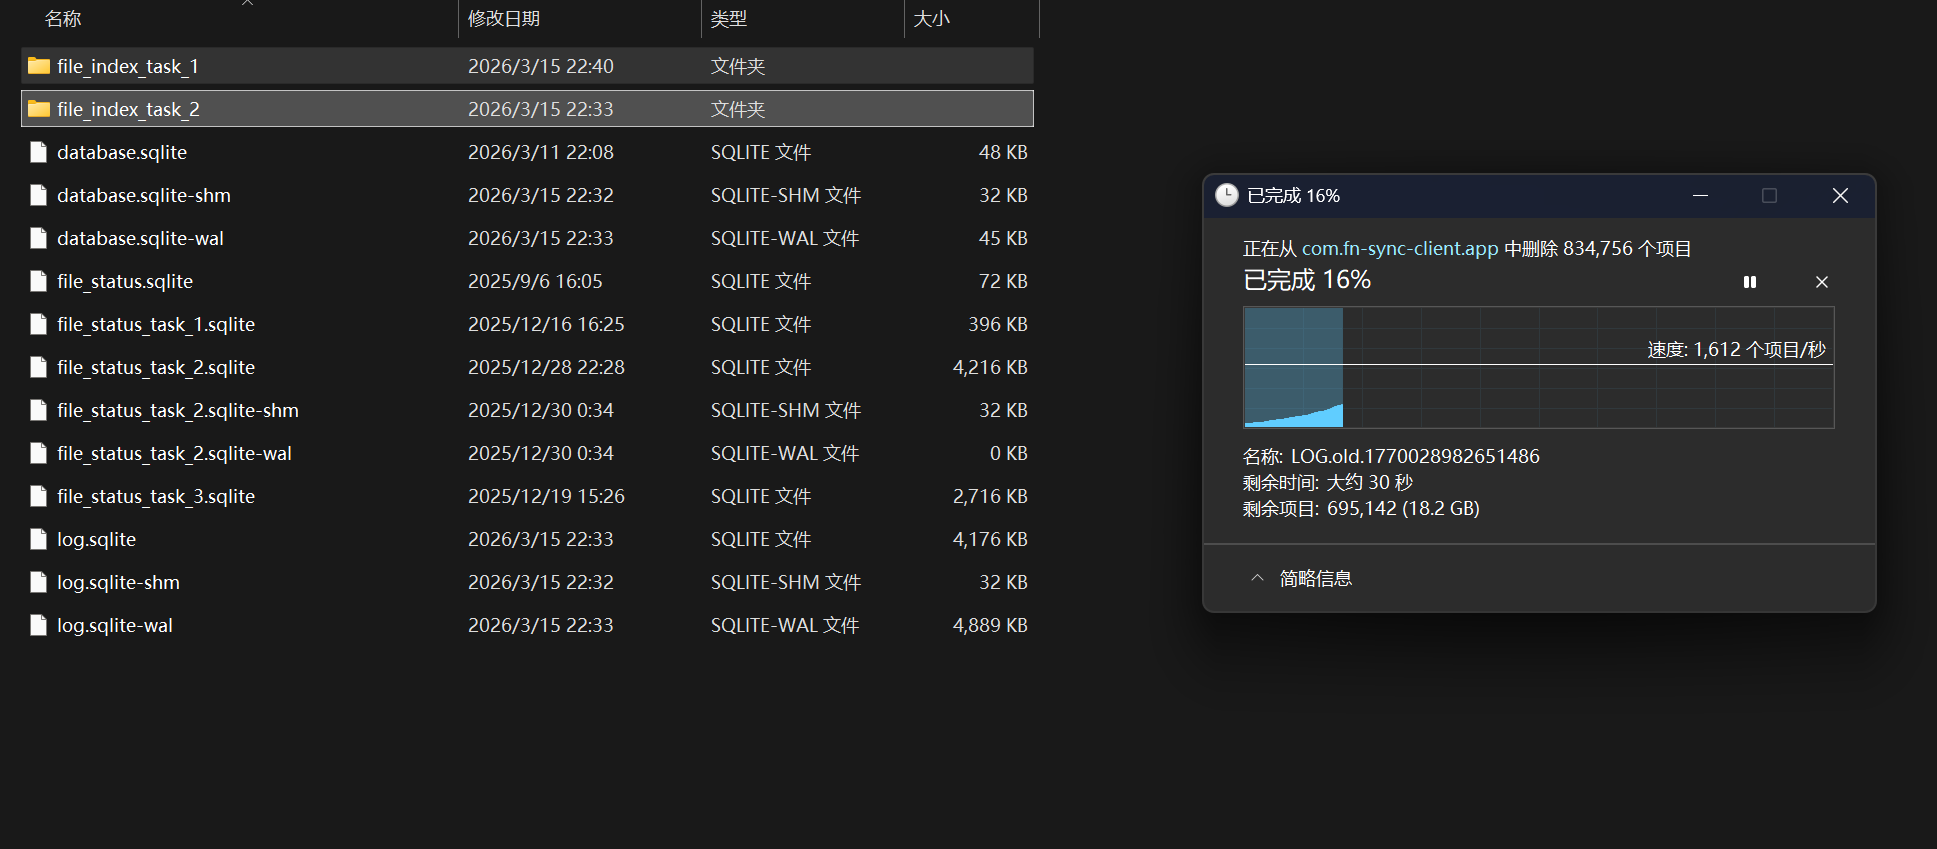Screen dimensions: 1937x849
Task: Click the database.sqlite file icon
Action: (x=39, y=152)
